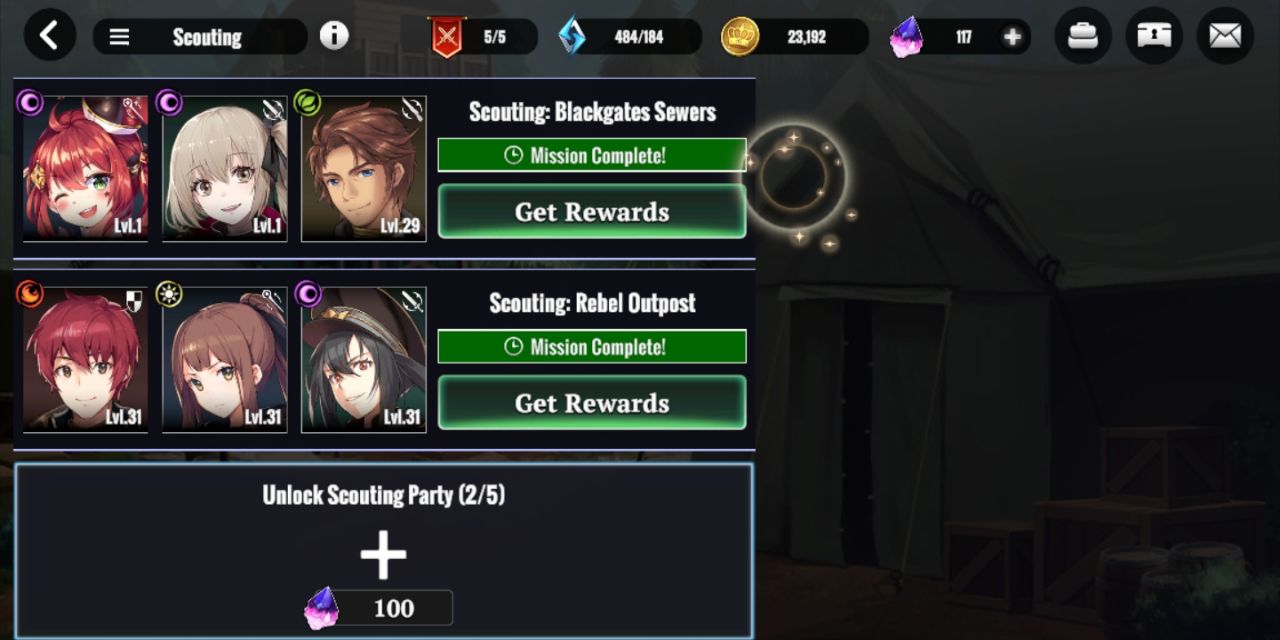
Task: Add more purple gems with plus
Action: (1012, 37)
